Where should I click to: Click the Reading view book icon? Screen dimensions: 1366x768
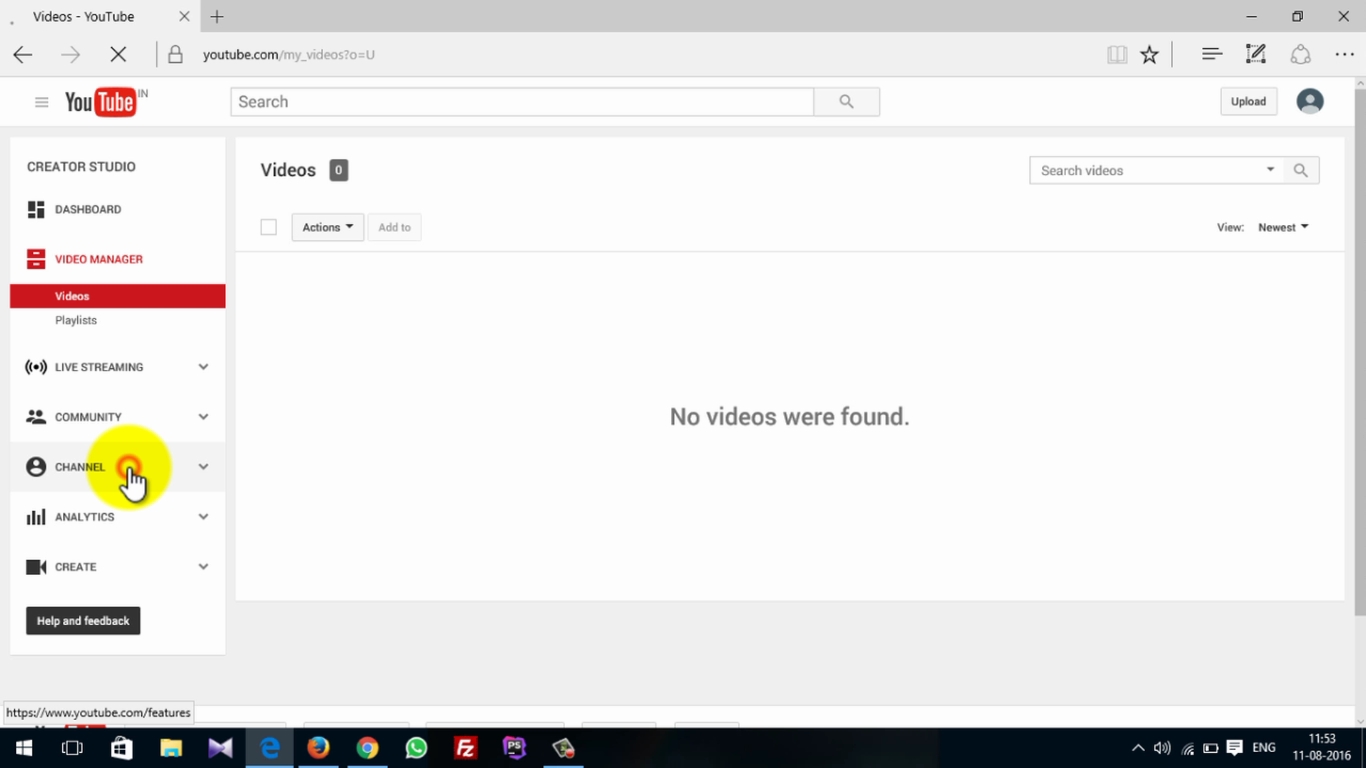click(x=1117, y=55)
